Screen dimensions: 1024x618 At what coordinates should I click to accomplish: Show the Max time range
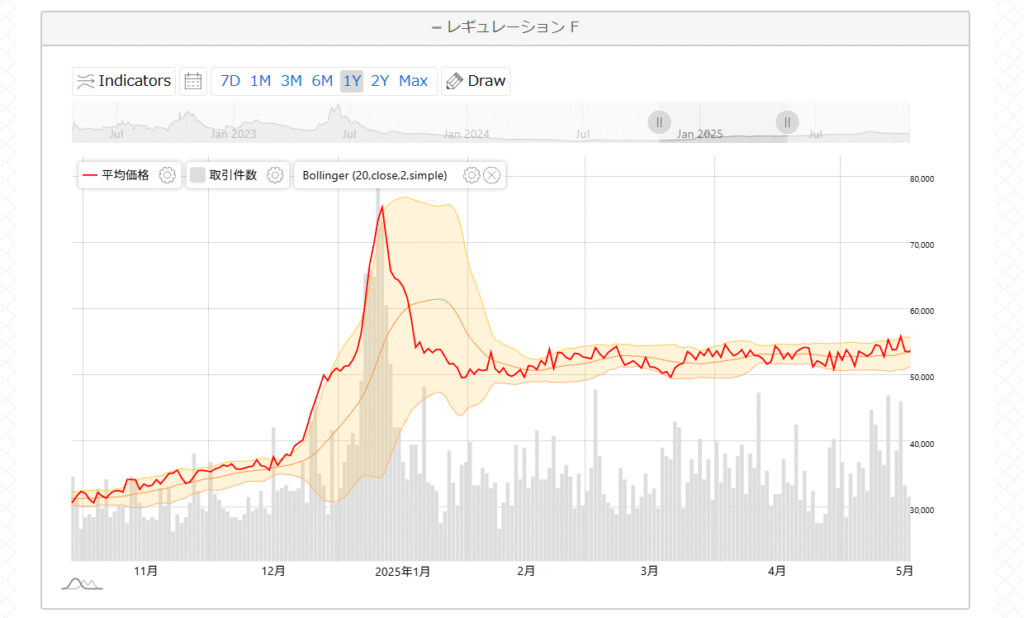pos(413,81)
